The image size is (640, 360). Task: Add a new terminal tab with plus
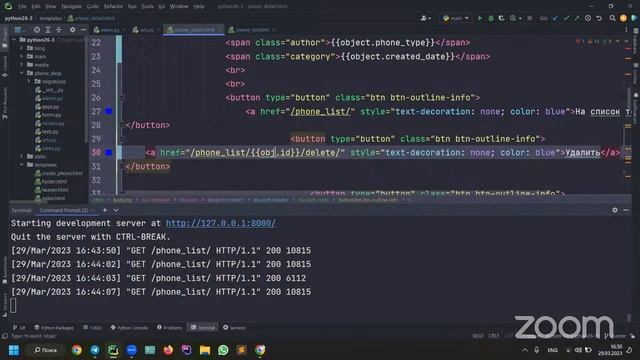(105, 210)
